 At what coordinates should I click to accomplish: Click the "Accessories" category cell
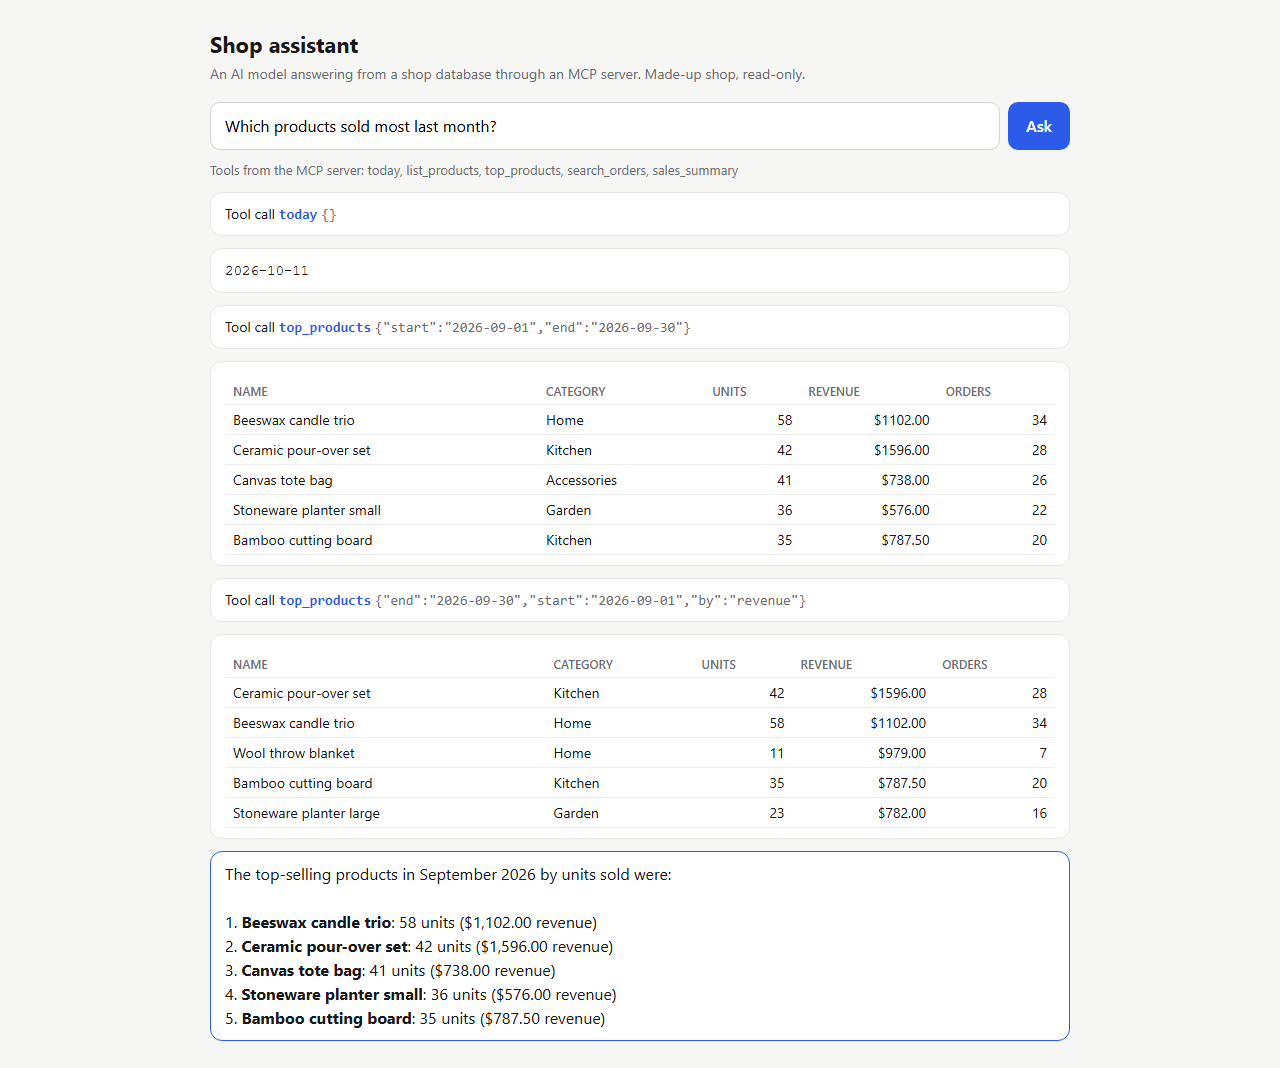click(581, 480)
